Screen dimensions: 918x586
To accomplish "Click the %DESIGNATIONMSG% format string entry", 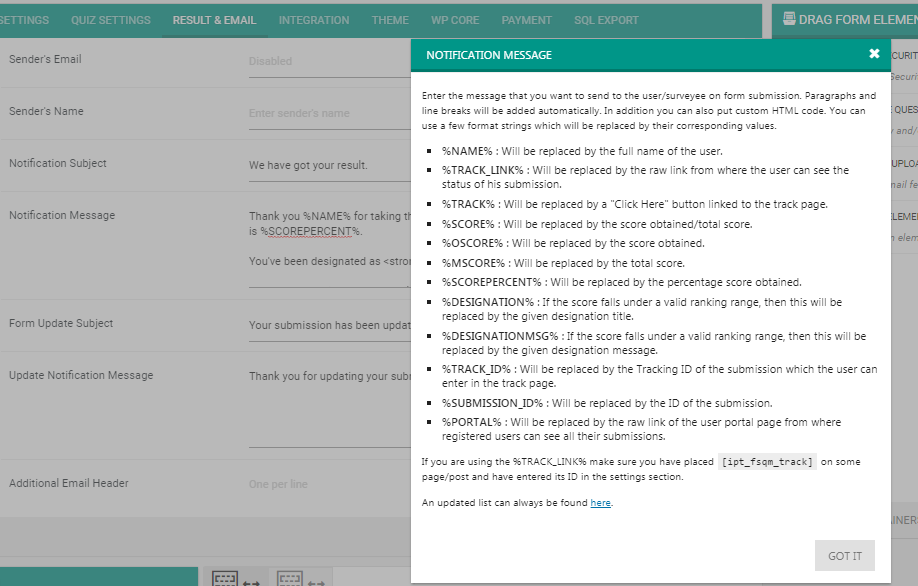I will pyautogui.click(x=654, y=343).
